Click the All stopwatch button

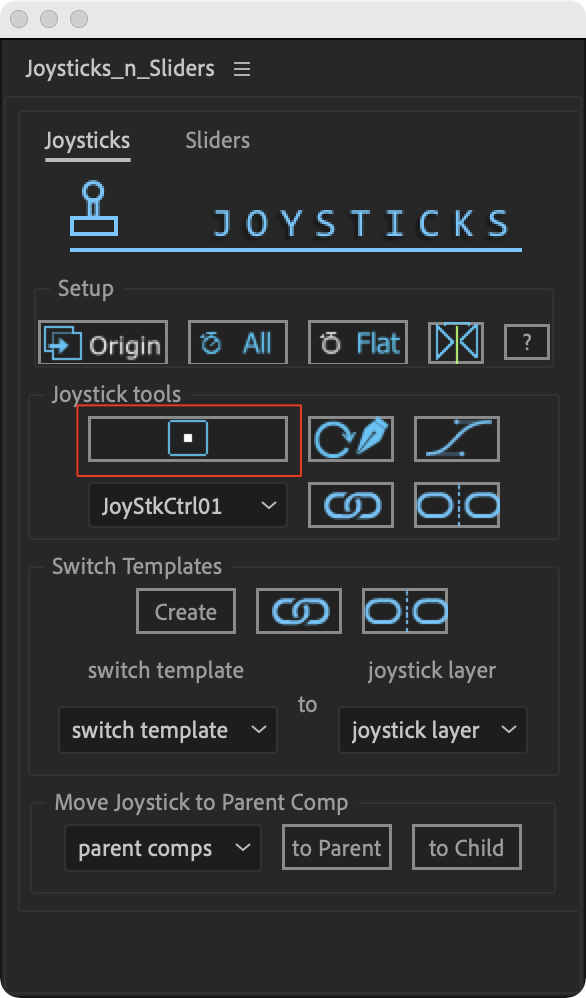click(x=238, y=342)
